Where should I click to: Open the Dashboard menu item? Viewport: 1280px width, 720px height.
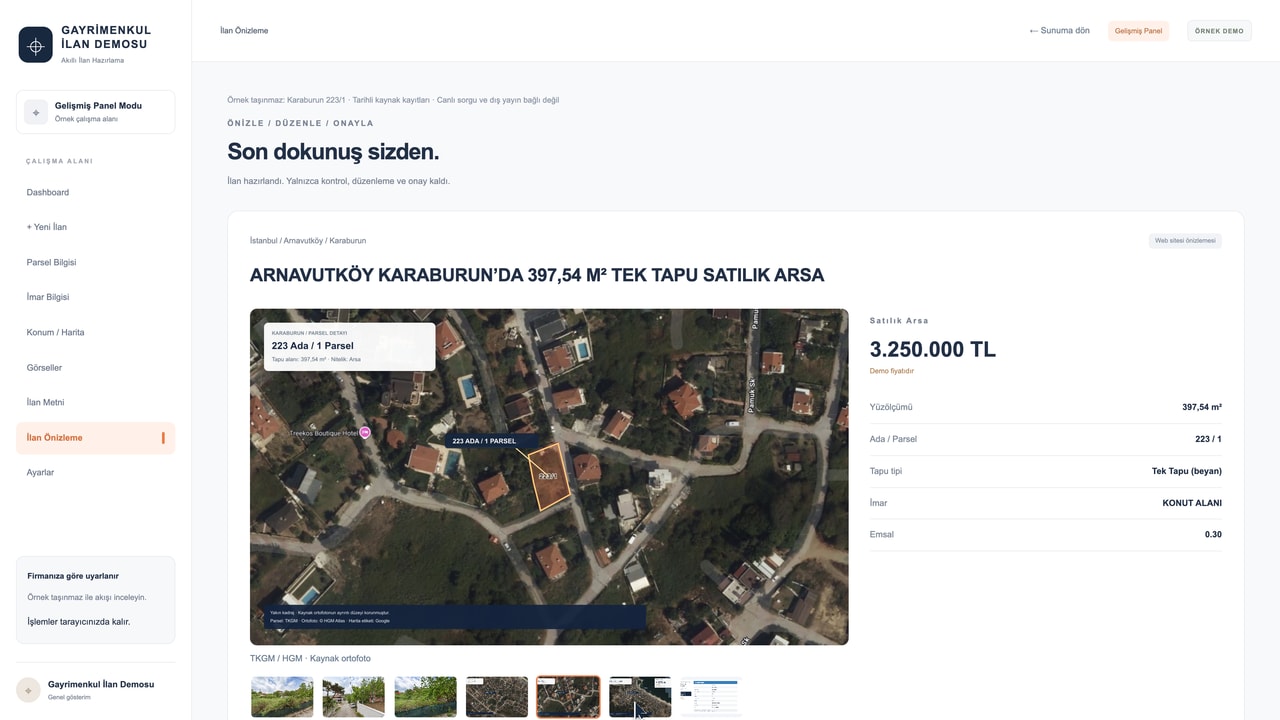click(95, 192)
